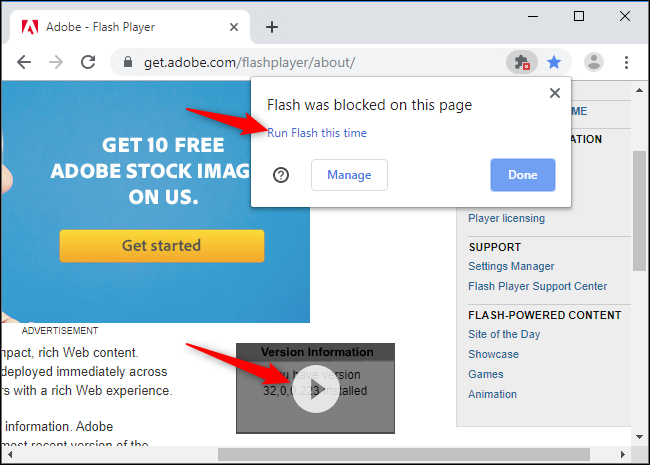Click the vertical scrollbar down arrow

tap(640, 436)
